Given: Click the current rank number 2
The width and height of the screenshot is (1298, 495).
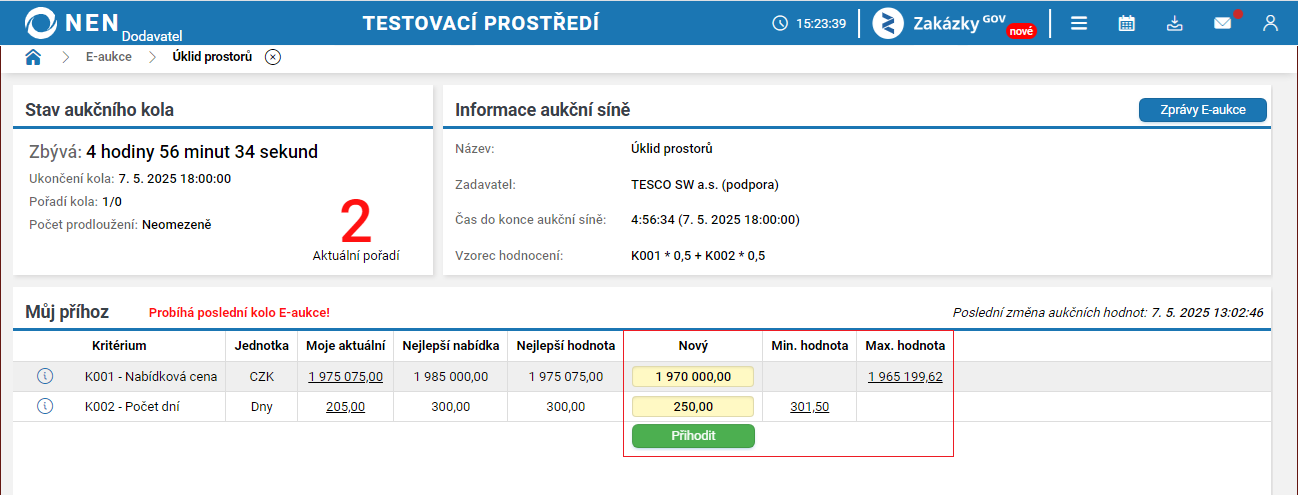Looking at the screenshot, I should click(x=356, y=222).
